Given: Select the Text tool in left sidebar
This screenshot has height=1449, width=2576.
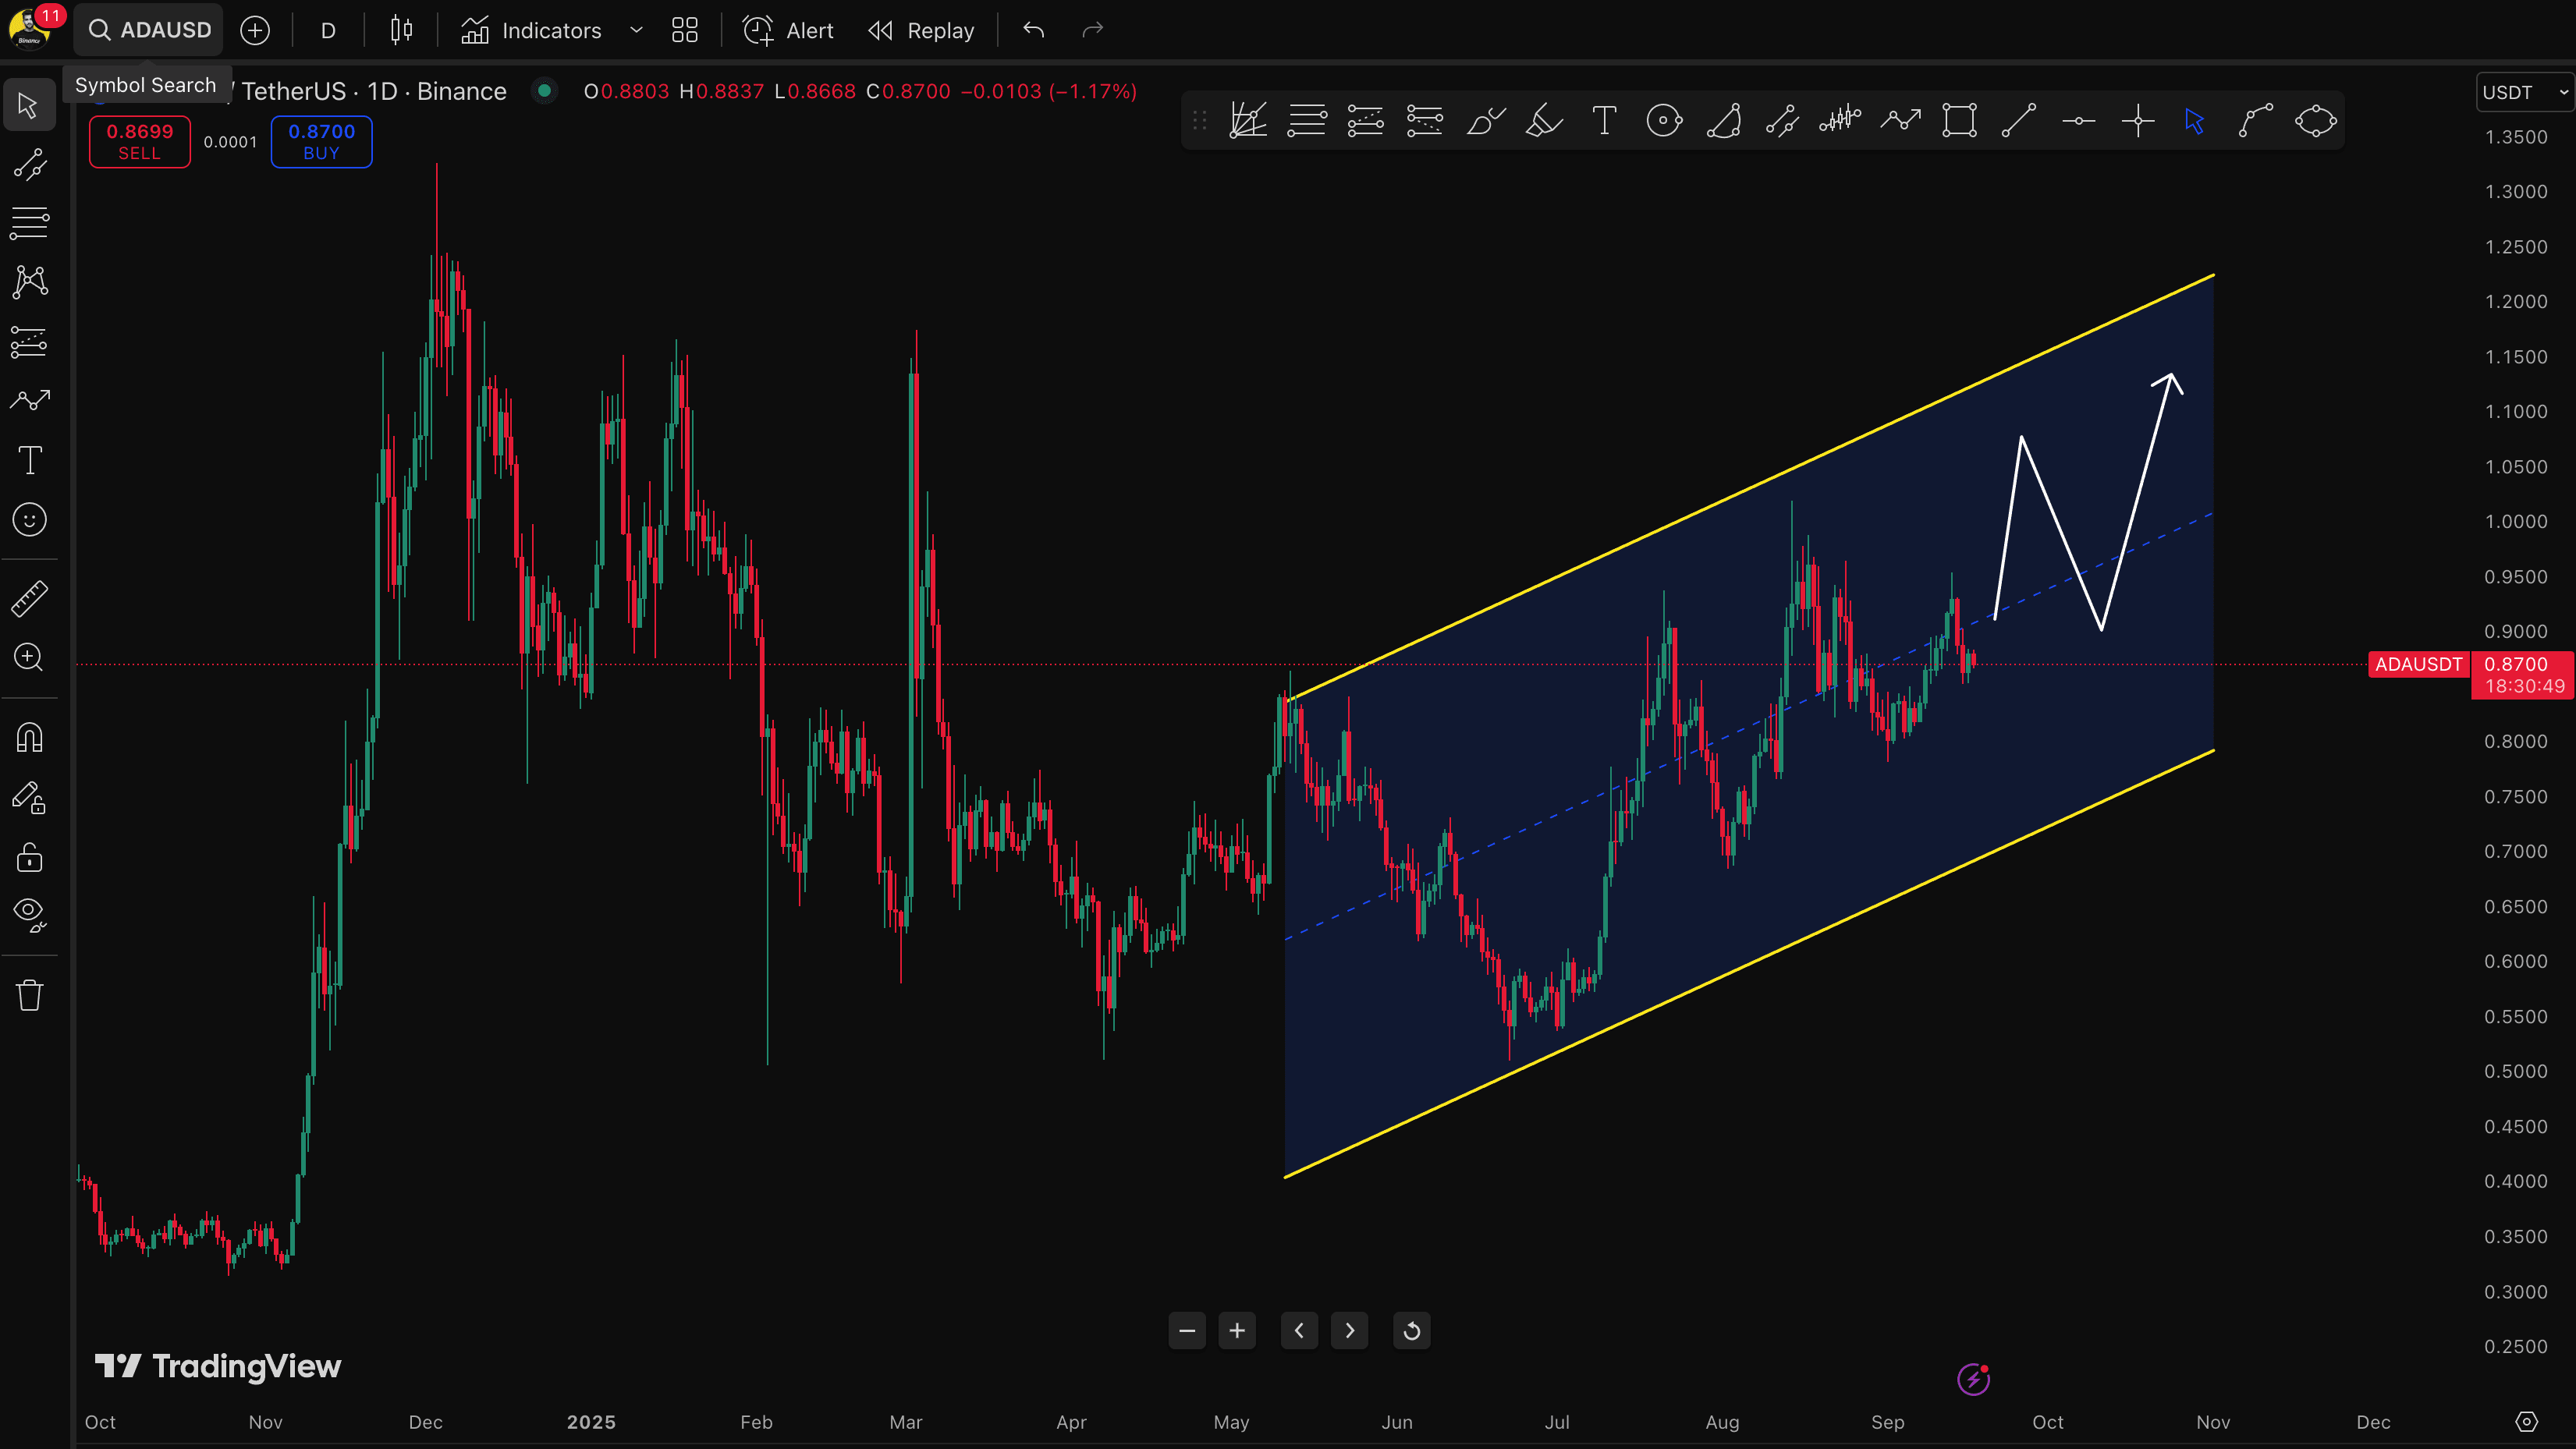Looking at the screenshot, I should click(x=29, y=461).
